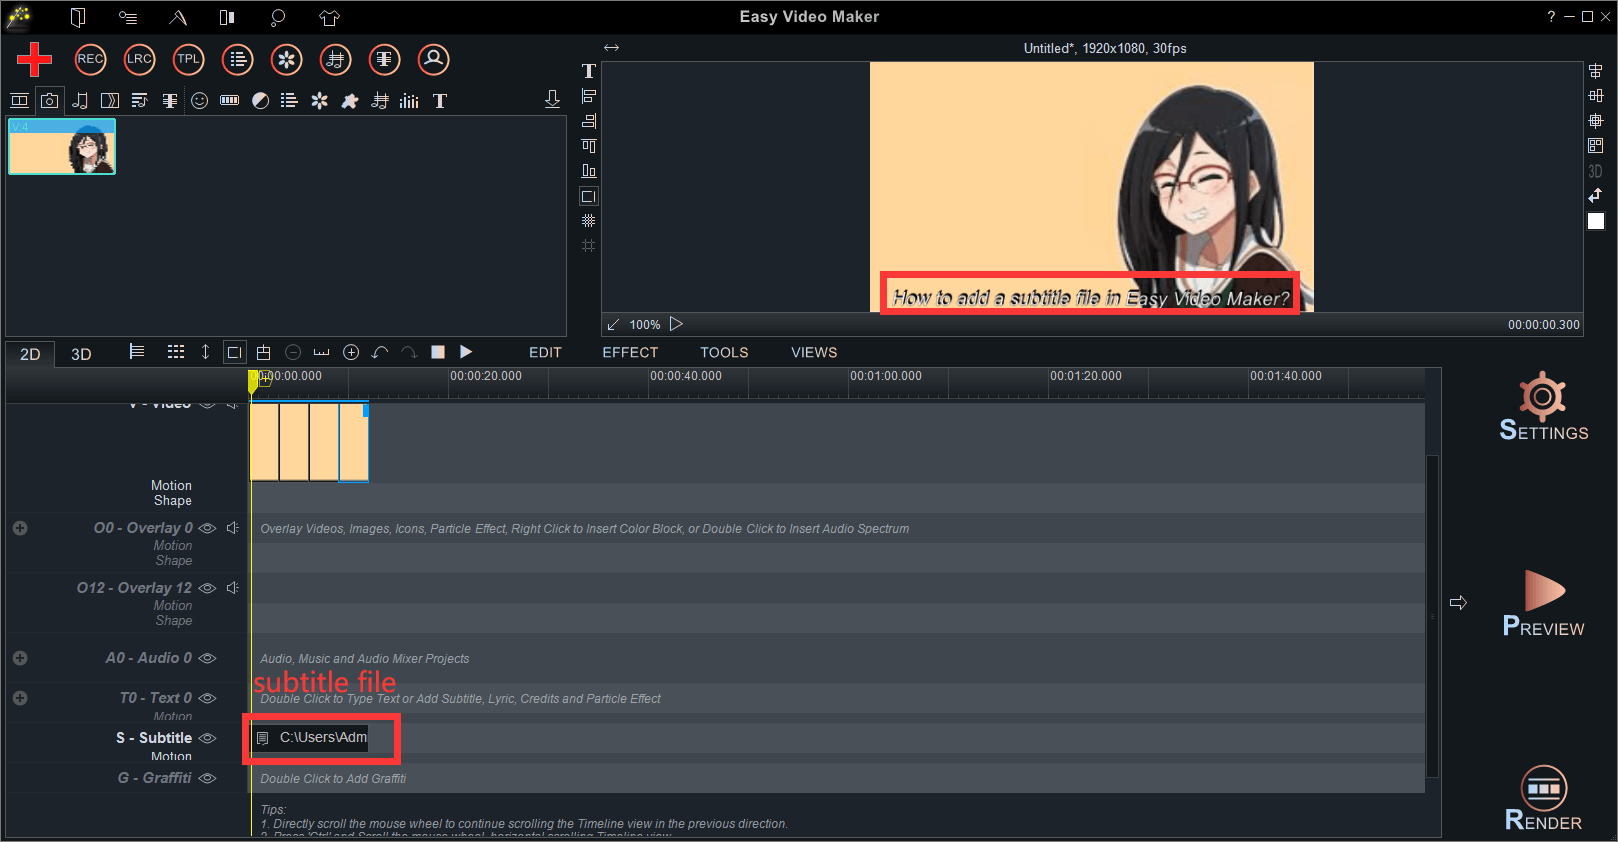Image resolution: width=1618 pixels, height=842 pixels.
Task: Click the round user profile icon
Action: click(x=433, y=59)
